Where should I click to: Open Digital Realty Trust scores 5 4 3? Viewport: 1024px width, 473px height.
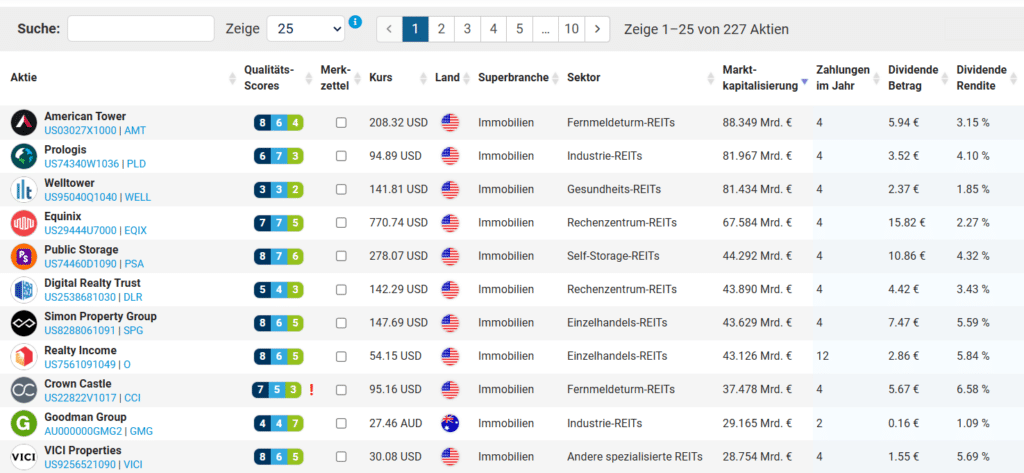coord(279,289)
